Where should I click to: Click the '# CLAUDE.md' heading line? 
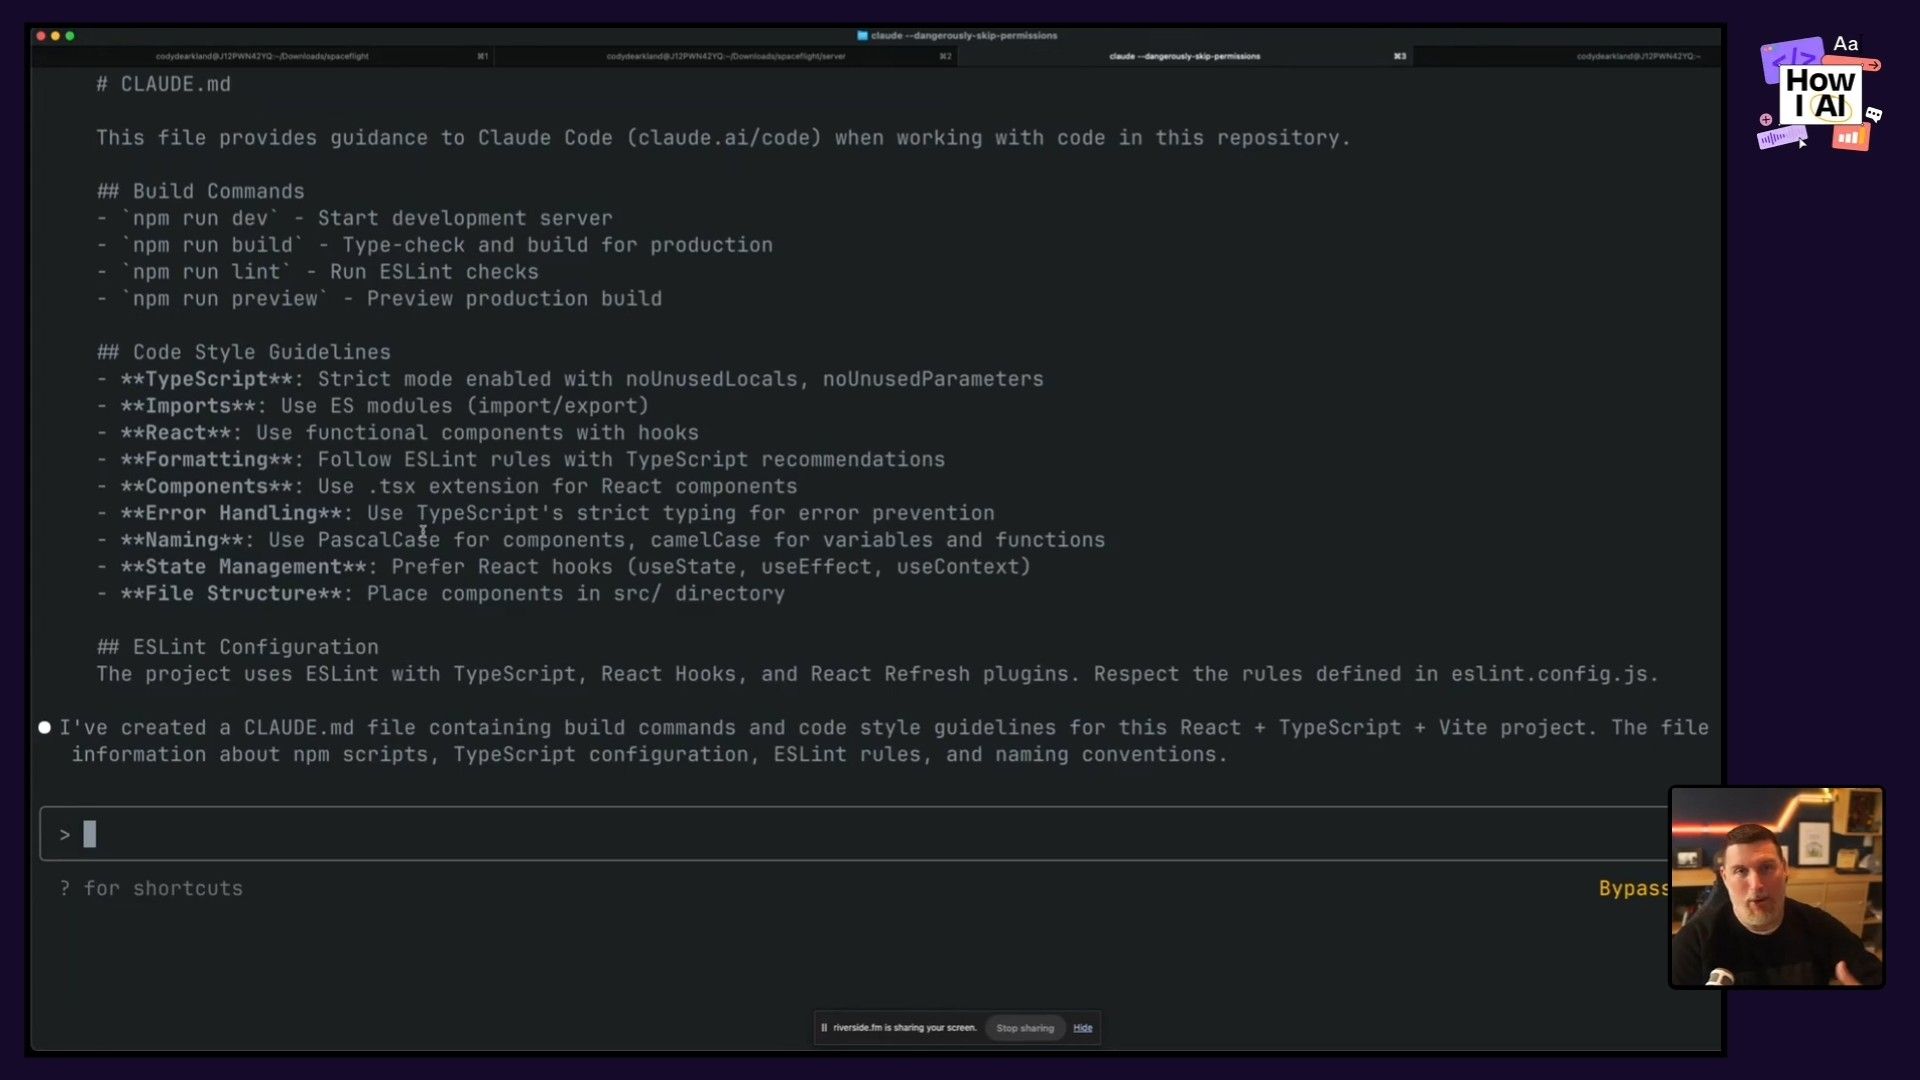coord(164,85)
